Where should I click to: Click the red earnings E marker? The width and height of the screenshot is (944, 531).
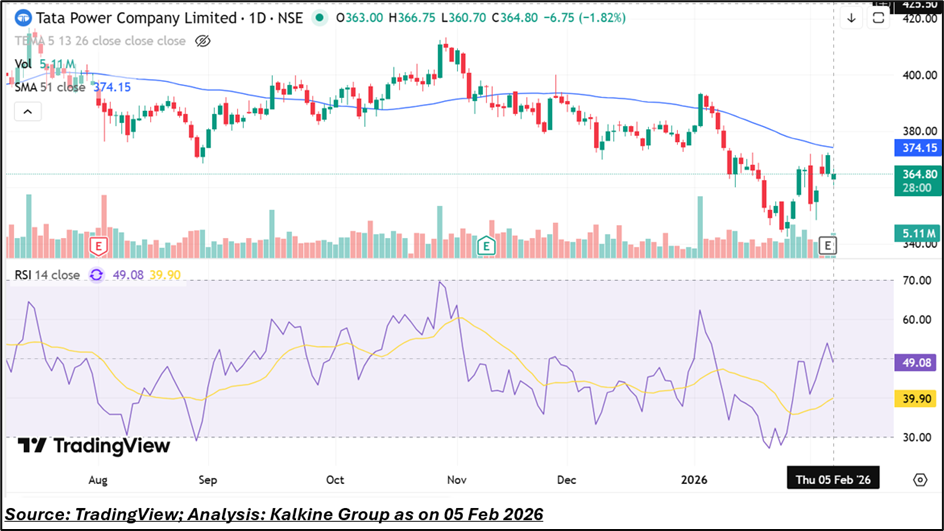[98, 245]
